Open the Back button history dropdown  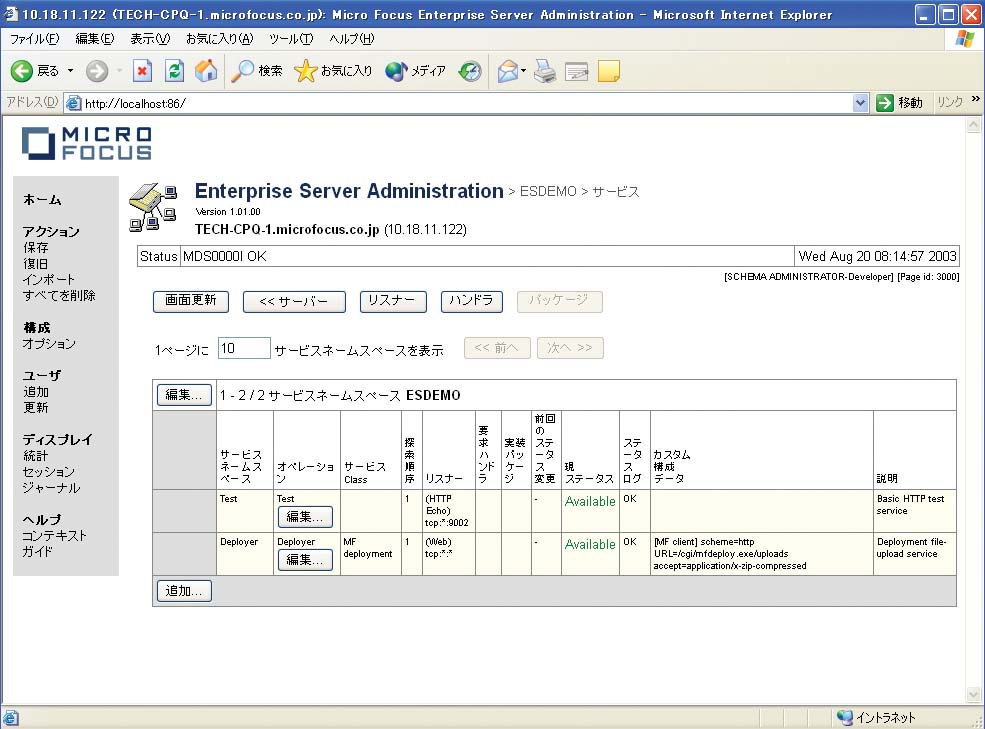click(70, 71)
